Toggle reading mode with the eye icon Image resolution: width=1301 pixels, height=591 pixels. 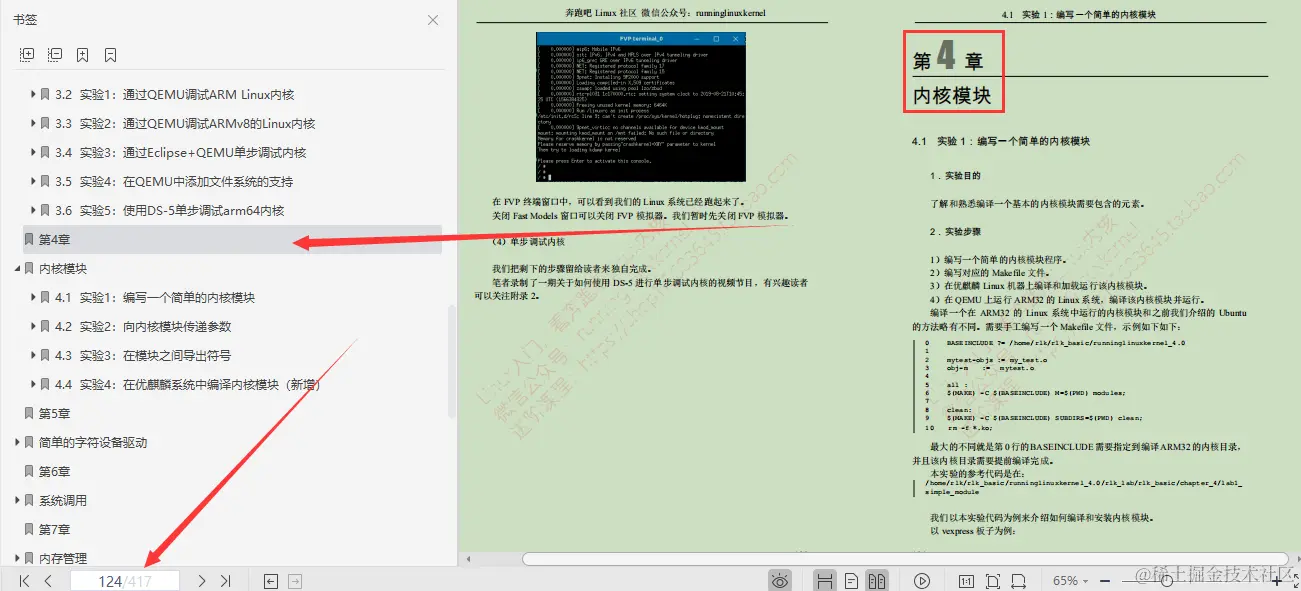click(780, 580)
